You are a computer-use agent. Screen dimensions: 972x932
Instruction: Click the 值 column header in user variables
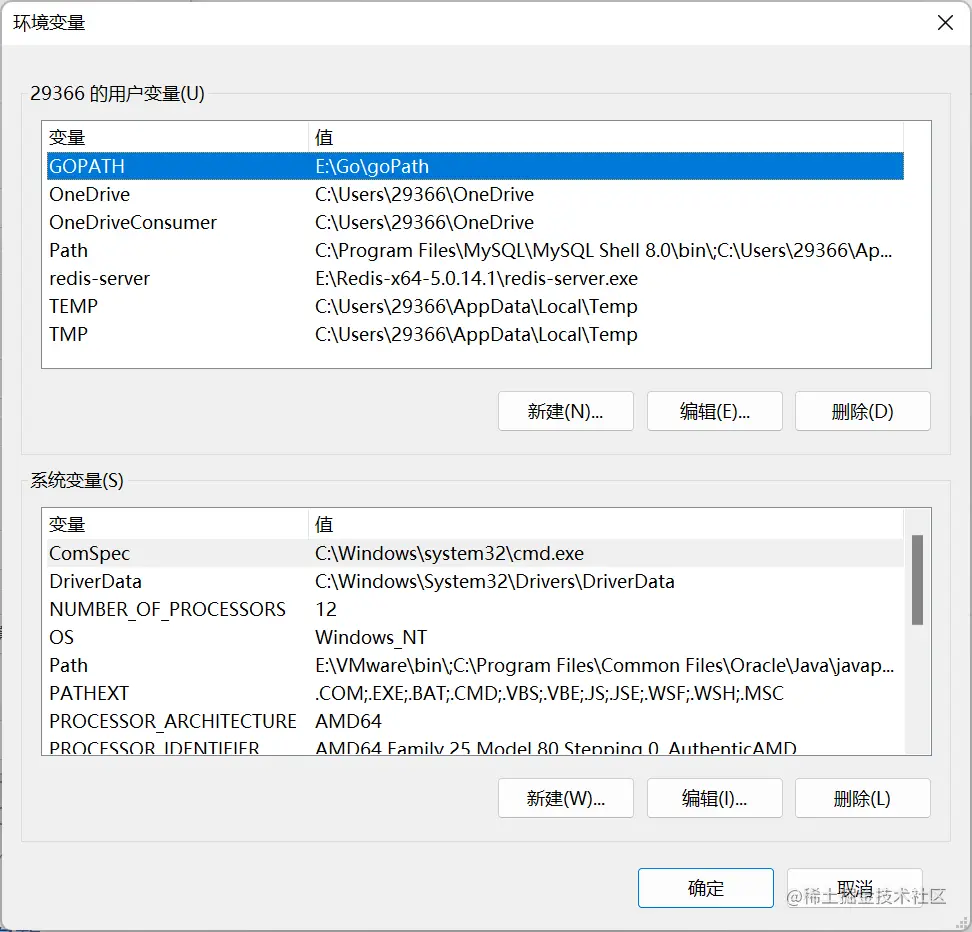coord(606,137)
